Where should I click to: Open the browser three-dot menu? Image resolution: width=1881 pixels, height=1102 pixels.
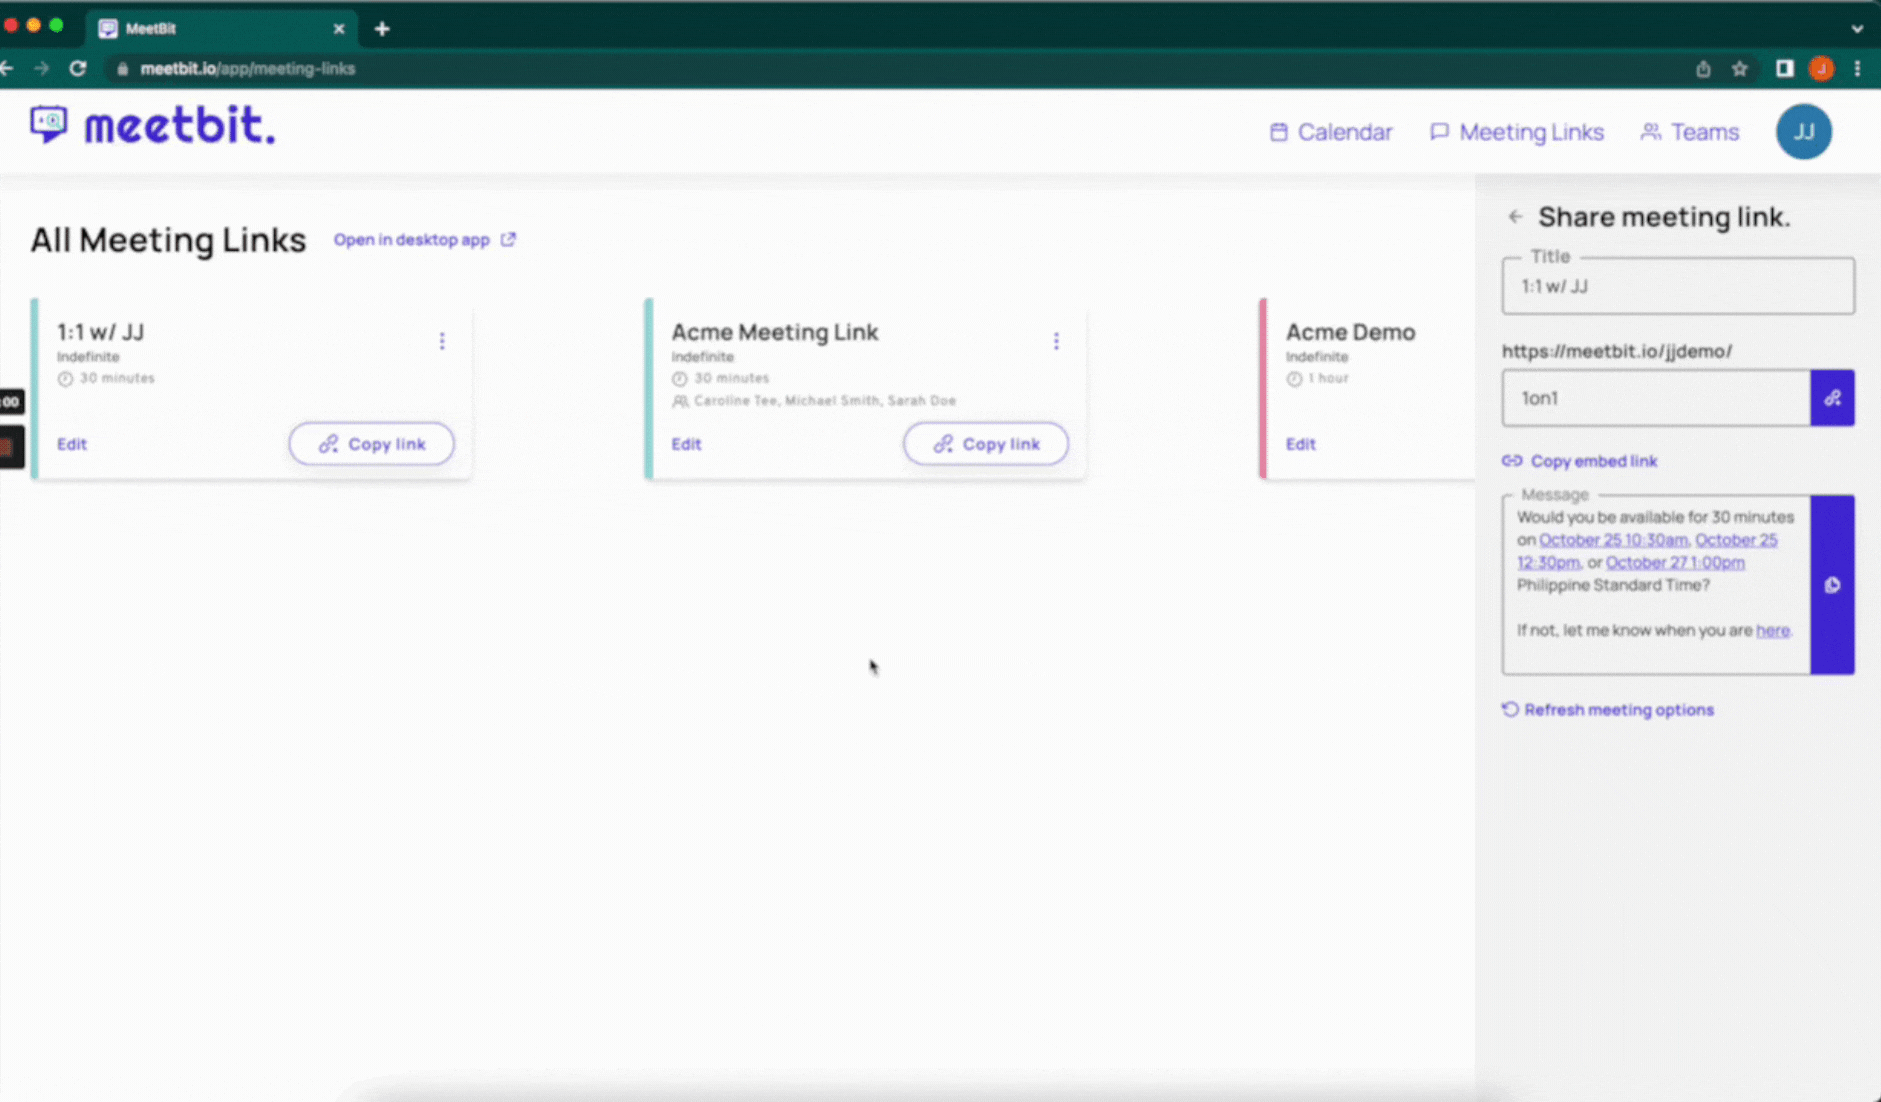(x=1858, y=68)
